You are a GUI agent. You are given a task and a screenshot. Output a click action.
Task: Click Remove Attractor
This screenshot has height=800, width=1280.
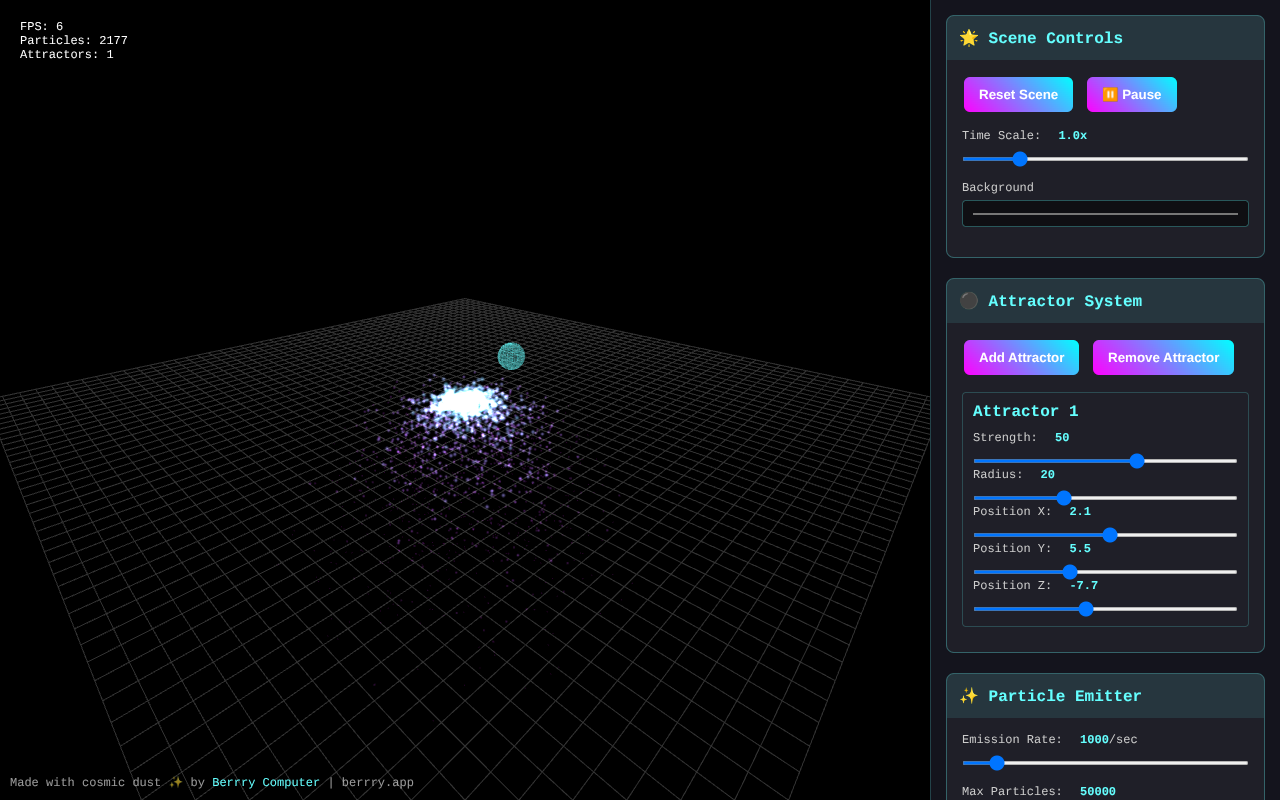tap(1163, 357)
